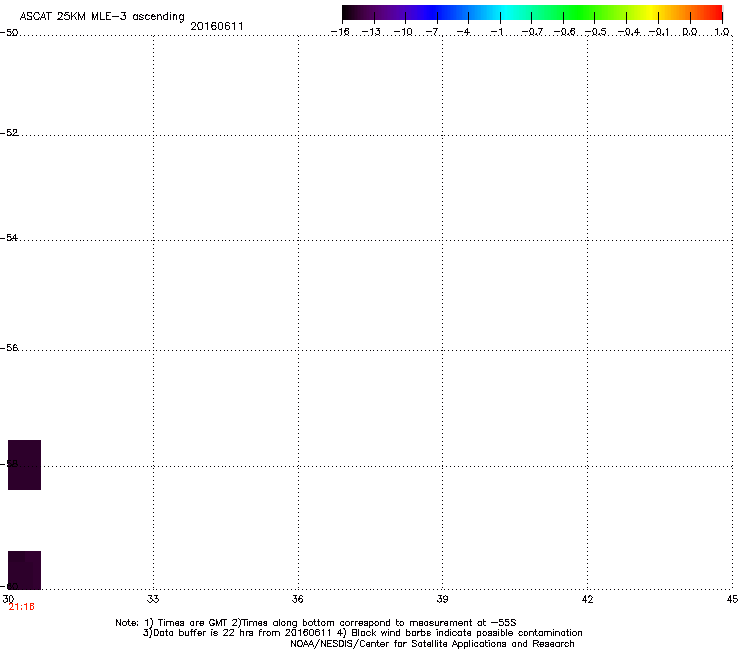Click longitude label 45 on bottom axis
Viewport: 740px width, 650px height.
[x=732, y=599]
